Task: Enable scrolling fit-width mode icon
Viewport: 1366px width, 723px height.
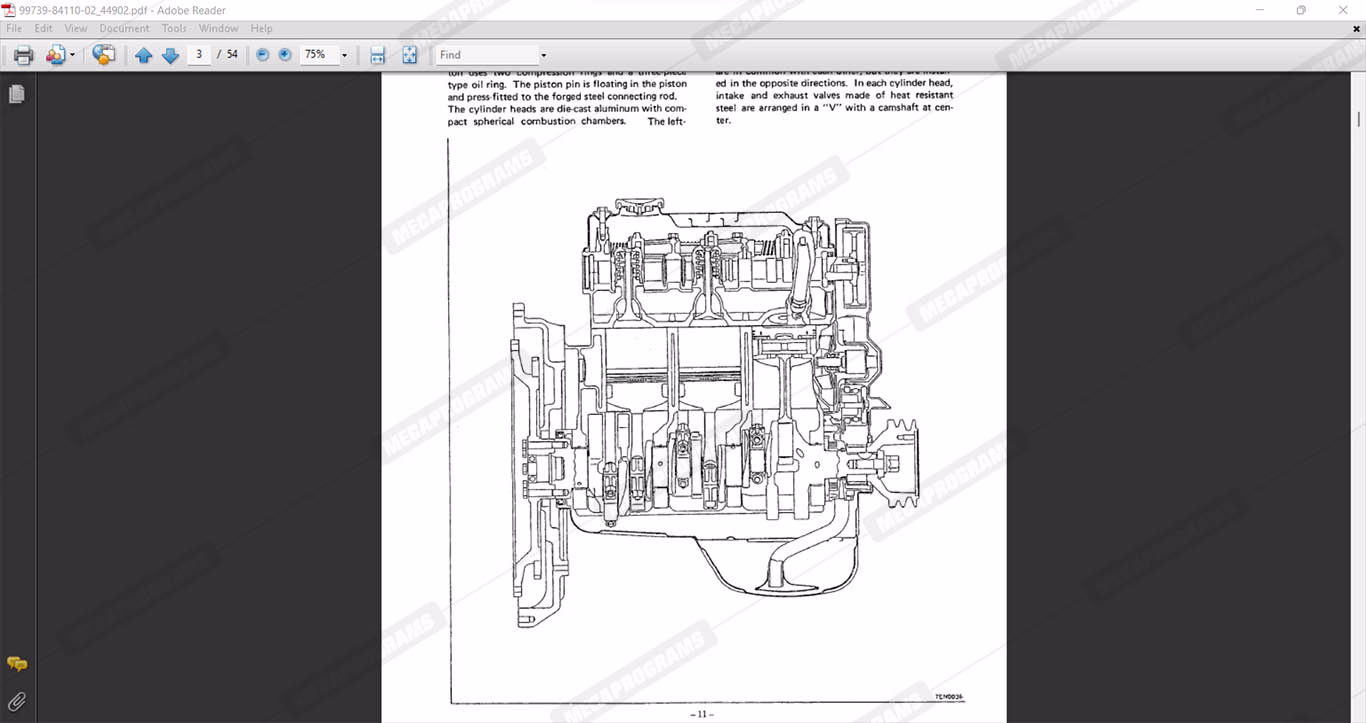Action: 377,55
